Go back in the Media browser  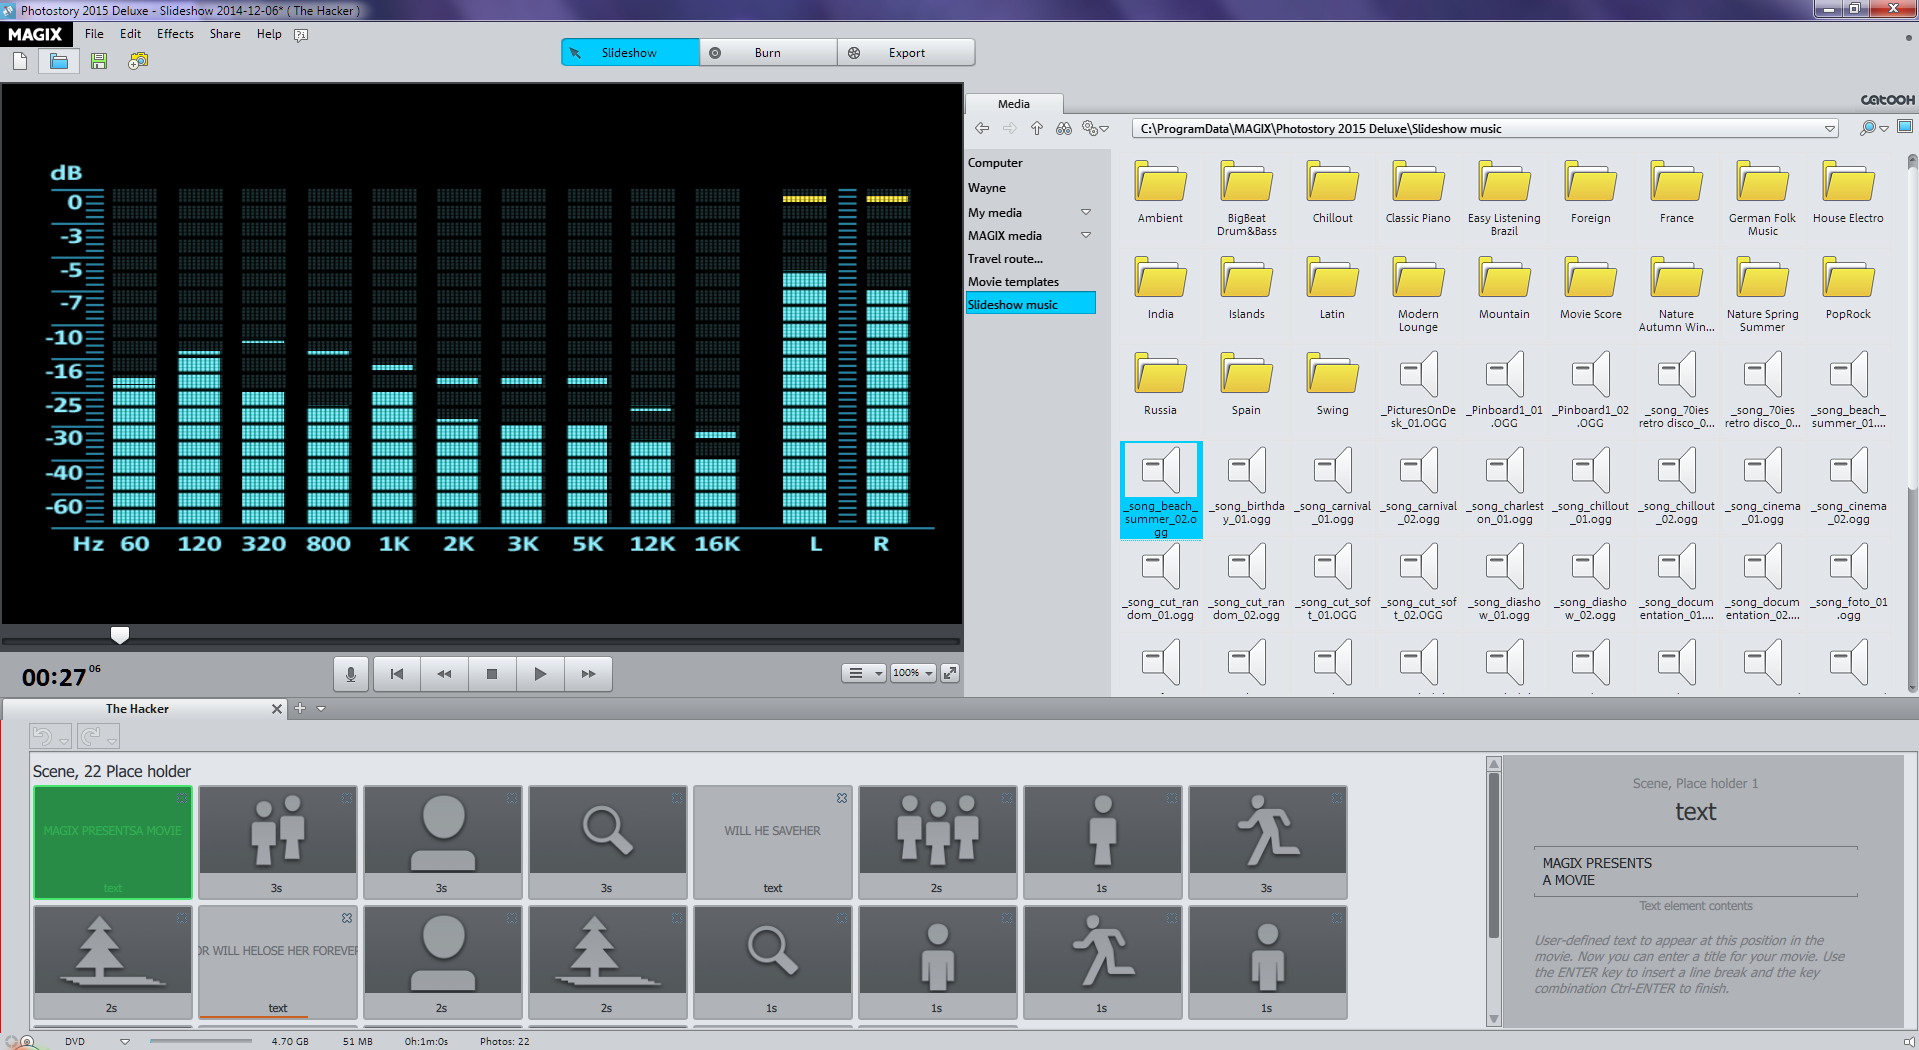pos(982,128)
